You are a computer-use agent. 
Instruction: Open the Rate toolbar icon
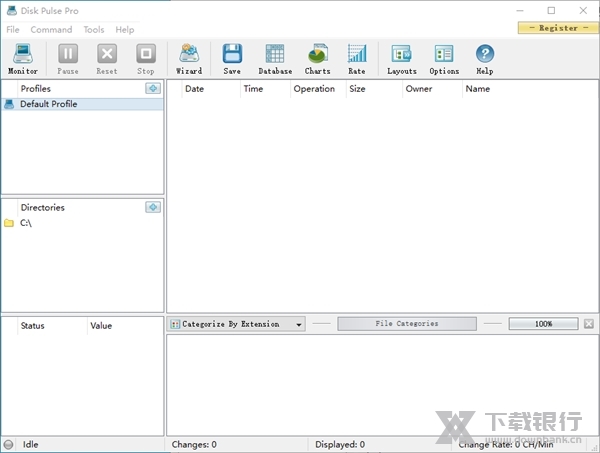tap(356, 59)
